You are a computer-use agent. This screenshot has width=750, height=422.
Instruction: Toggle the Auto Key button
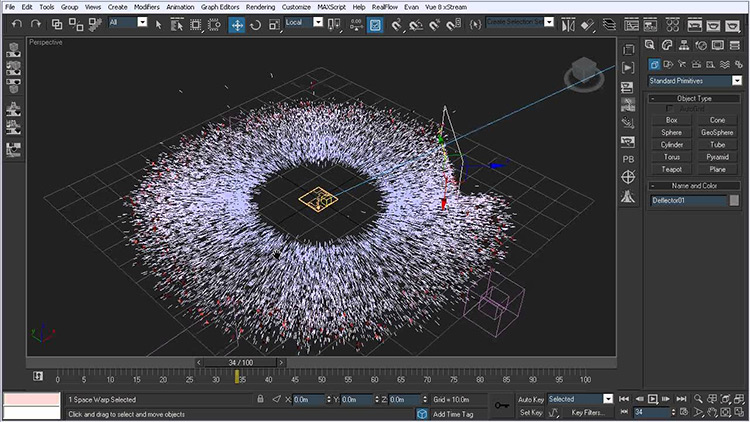[530, 399]
